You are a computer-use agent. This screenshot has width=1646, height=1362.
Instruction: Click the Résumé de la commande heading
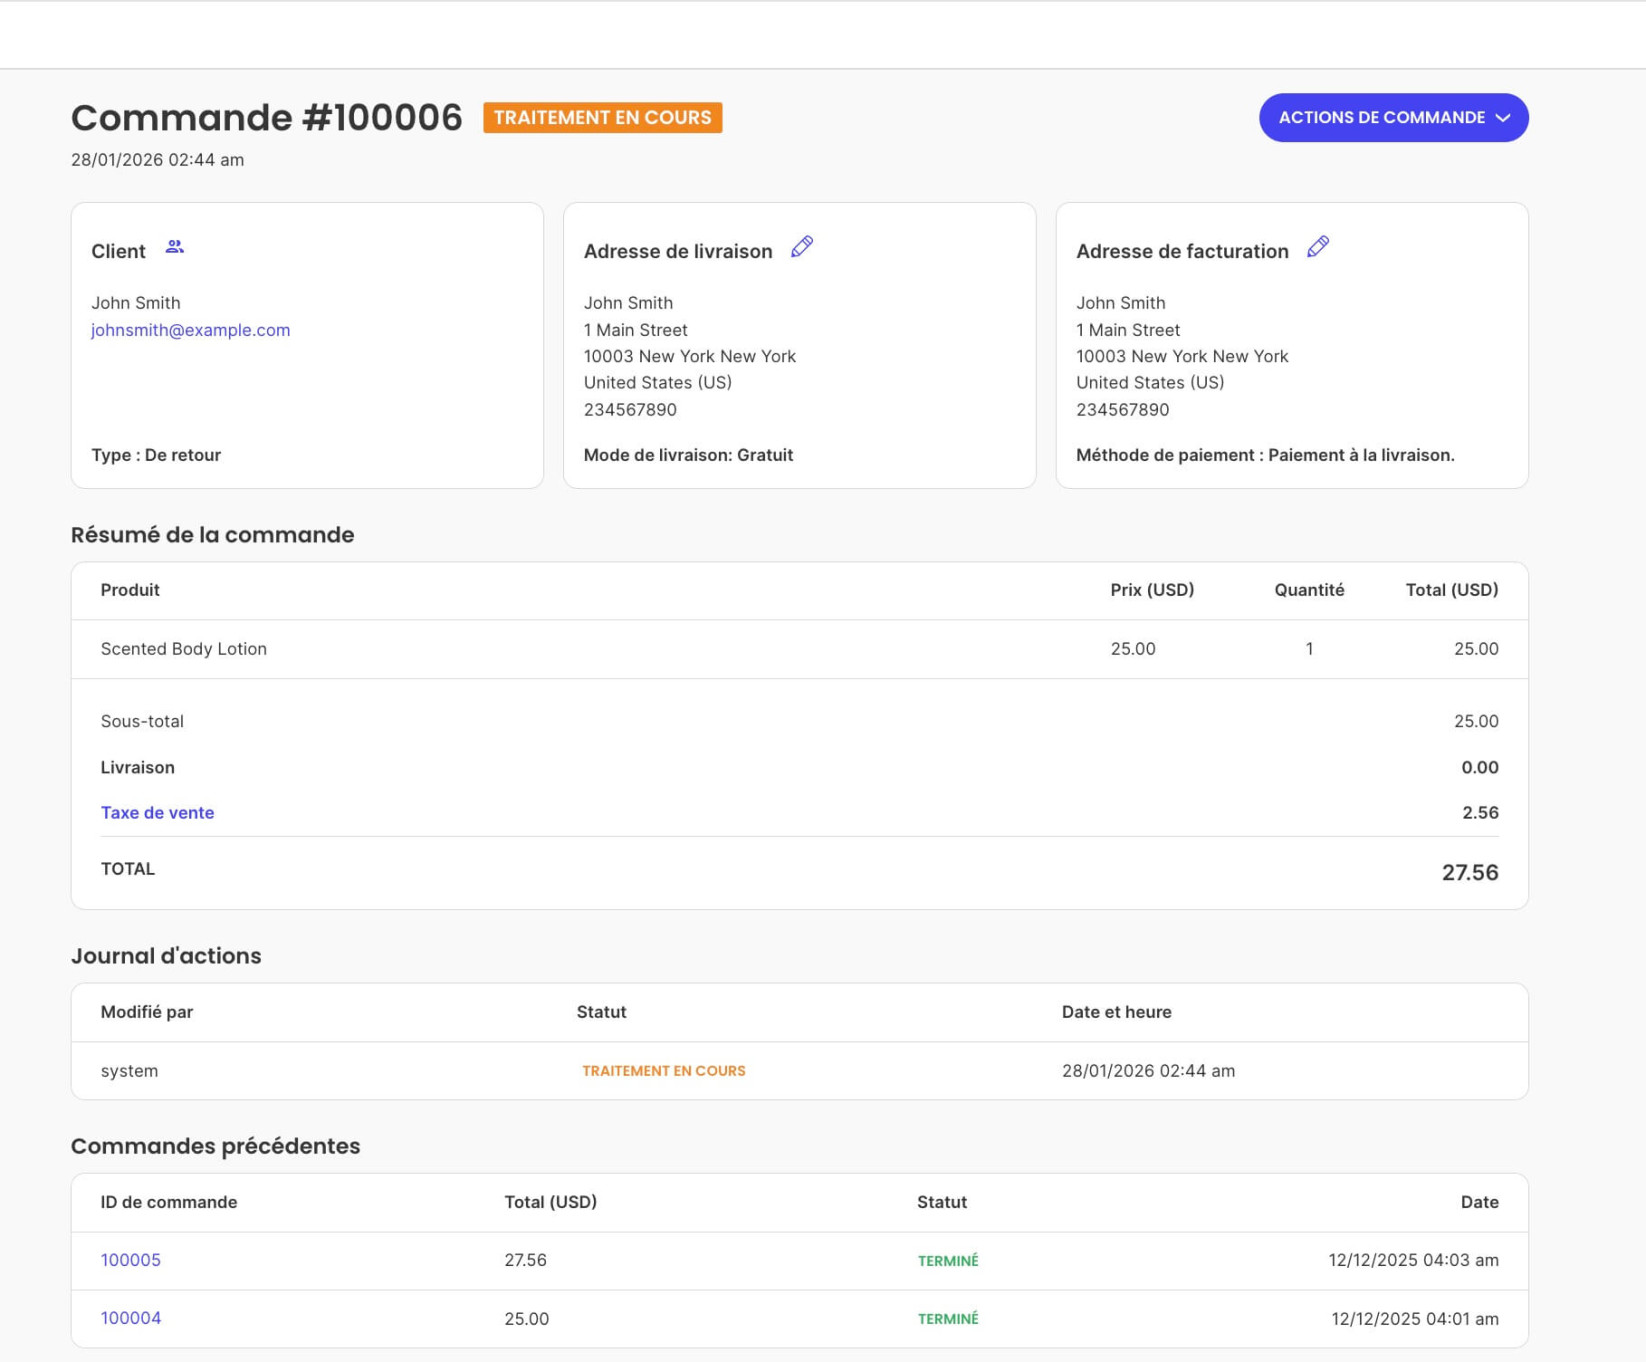[x=212, y=535]
